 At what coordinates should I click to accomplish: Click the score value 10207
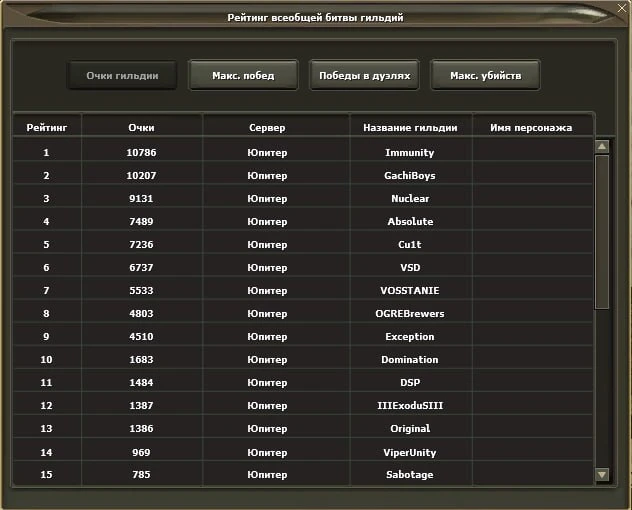pyautogui.click(x=141, y=176)
